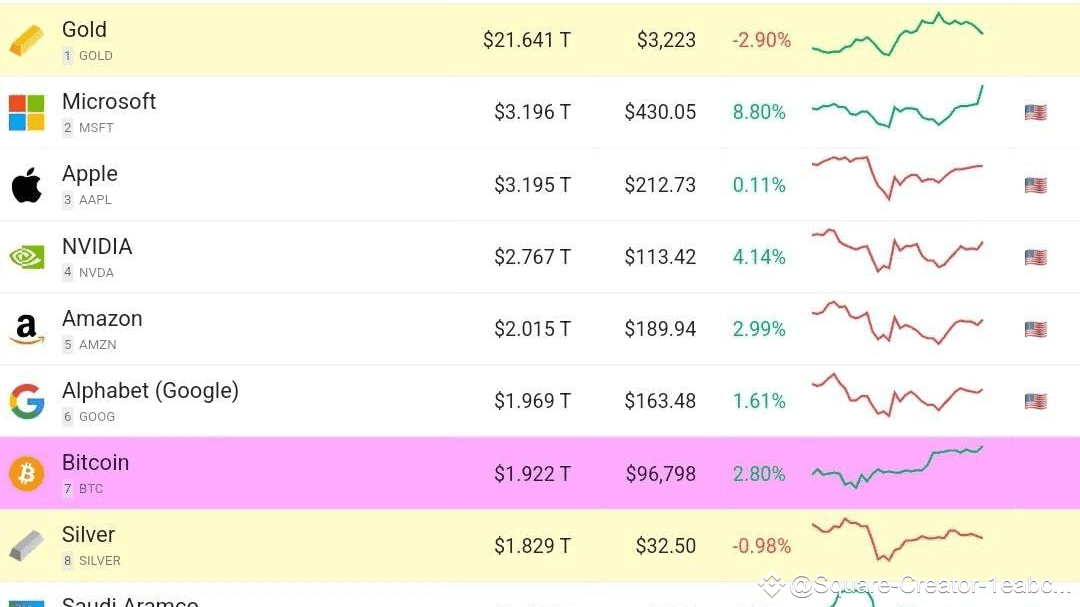Click Amazon's $2.015 T market cap

pos(532,329)
